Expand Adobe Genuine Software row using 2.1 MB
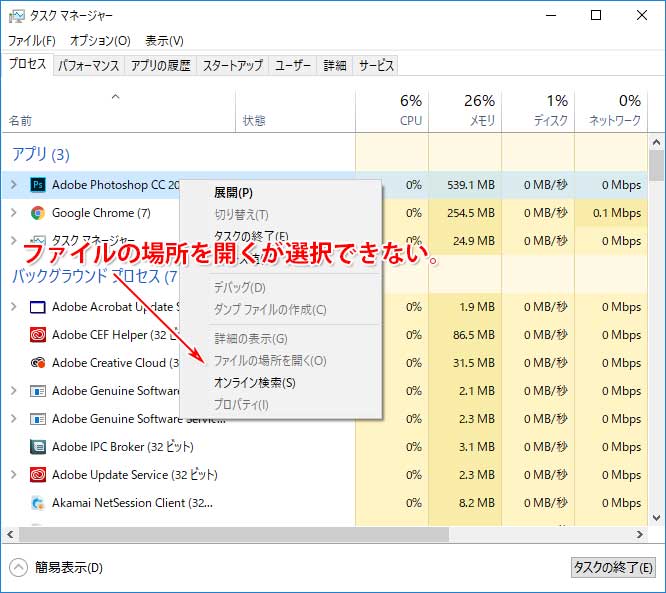The image size is (666, 593). [x=14, y=391]
